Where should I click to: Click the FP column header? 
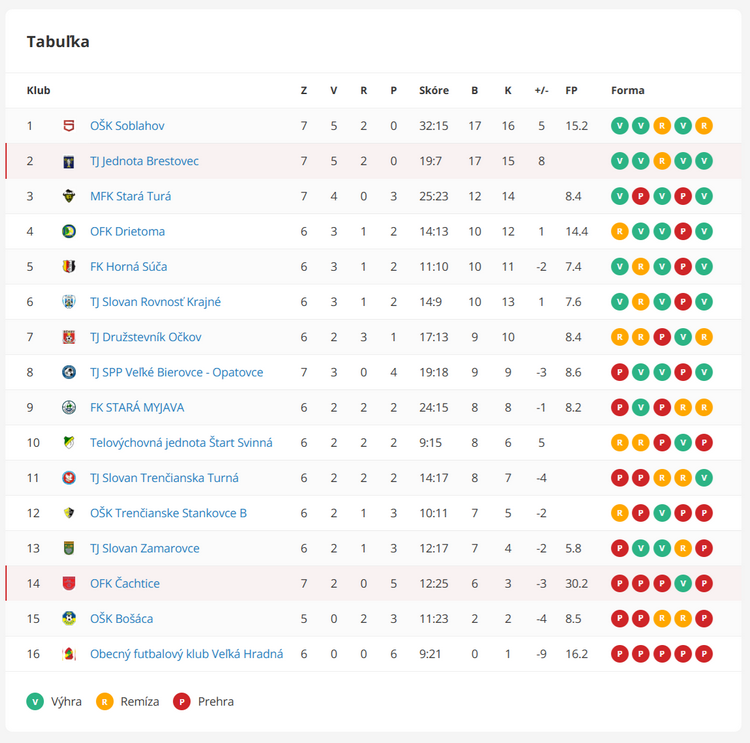coord(571,90)
